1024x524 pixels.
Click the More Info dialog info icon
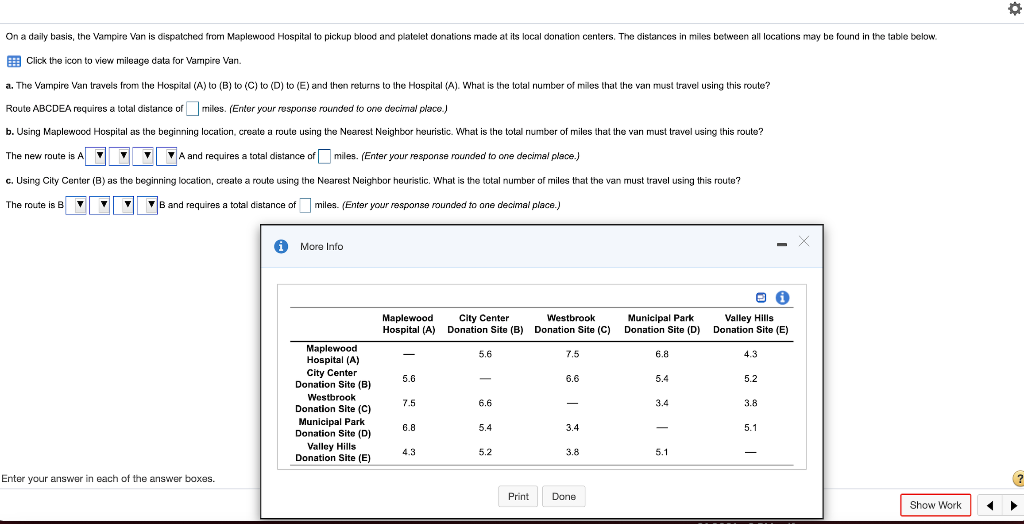pyautogui.click(x=281, y=246)
